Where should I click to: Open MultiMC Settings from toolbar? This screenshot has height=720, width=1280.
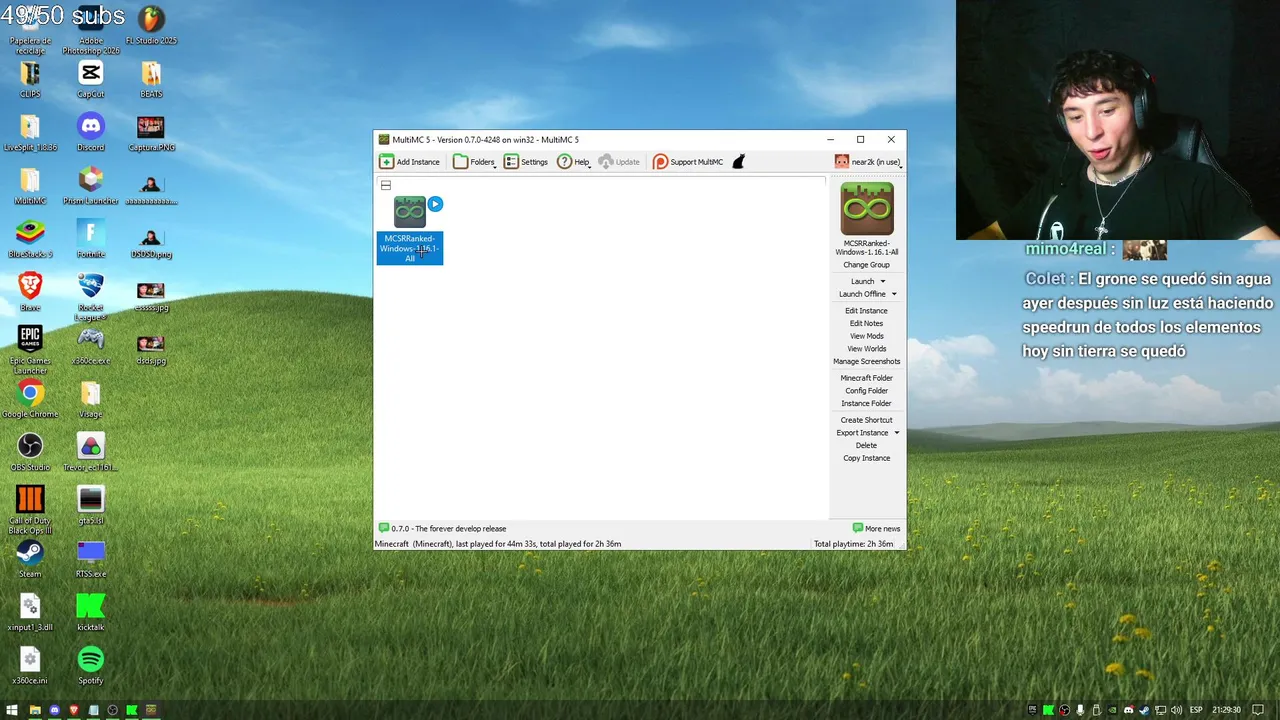[526, 162]
